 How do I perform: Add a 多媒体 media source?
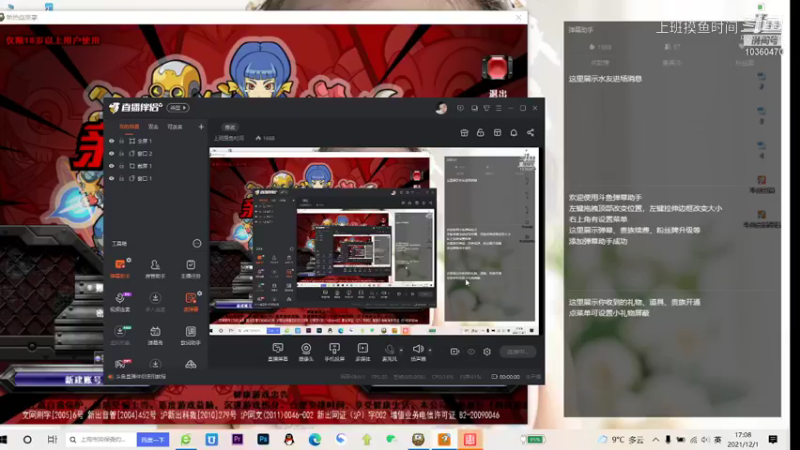pyautogui.click(x=363, y=352)
